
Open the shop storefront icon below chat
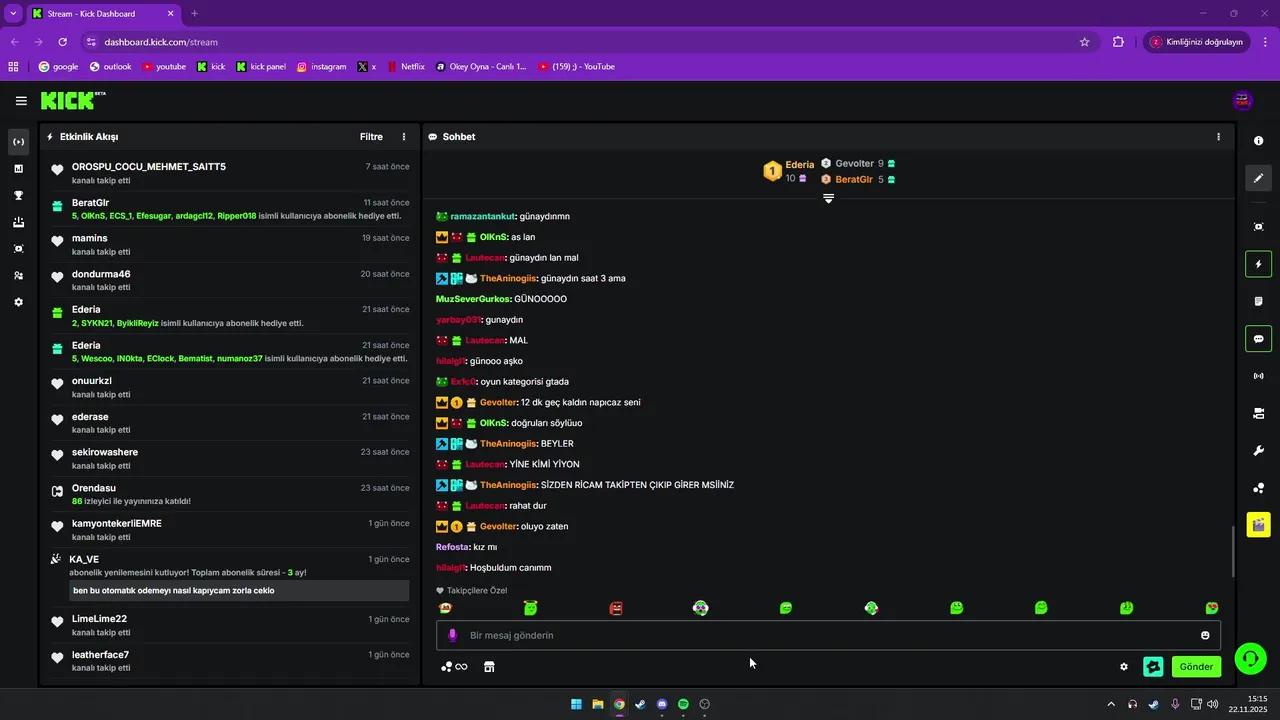489,667
